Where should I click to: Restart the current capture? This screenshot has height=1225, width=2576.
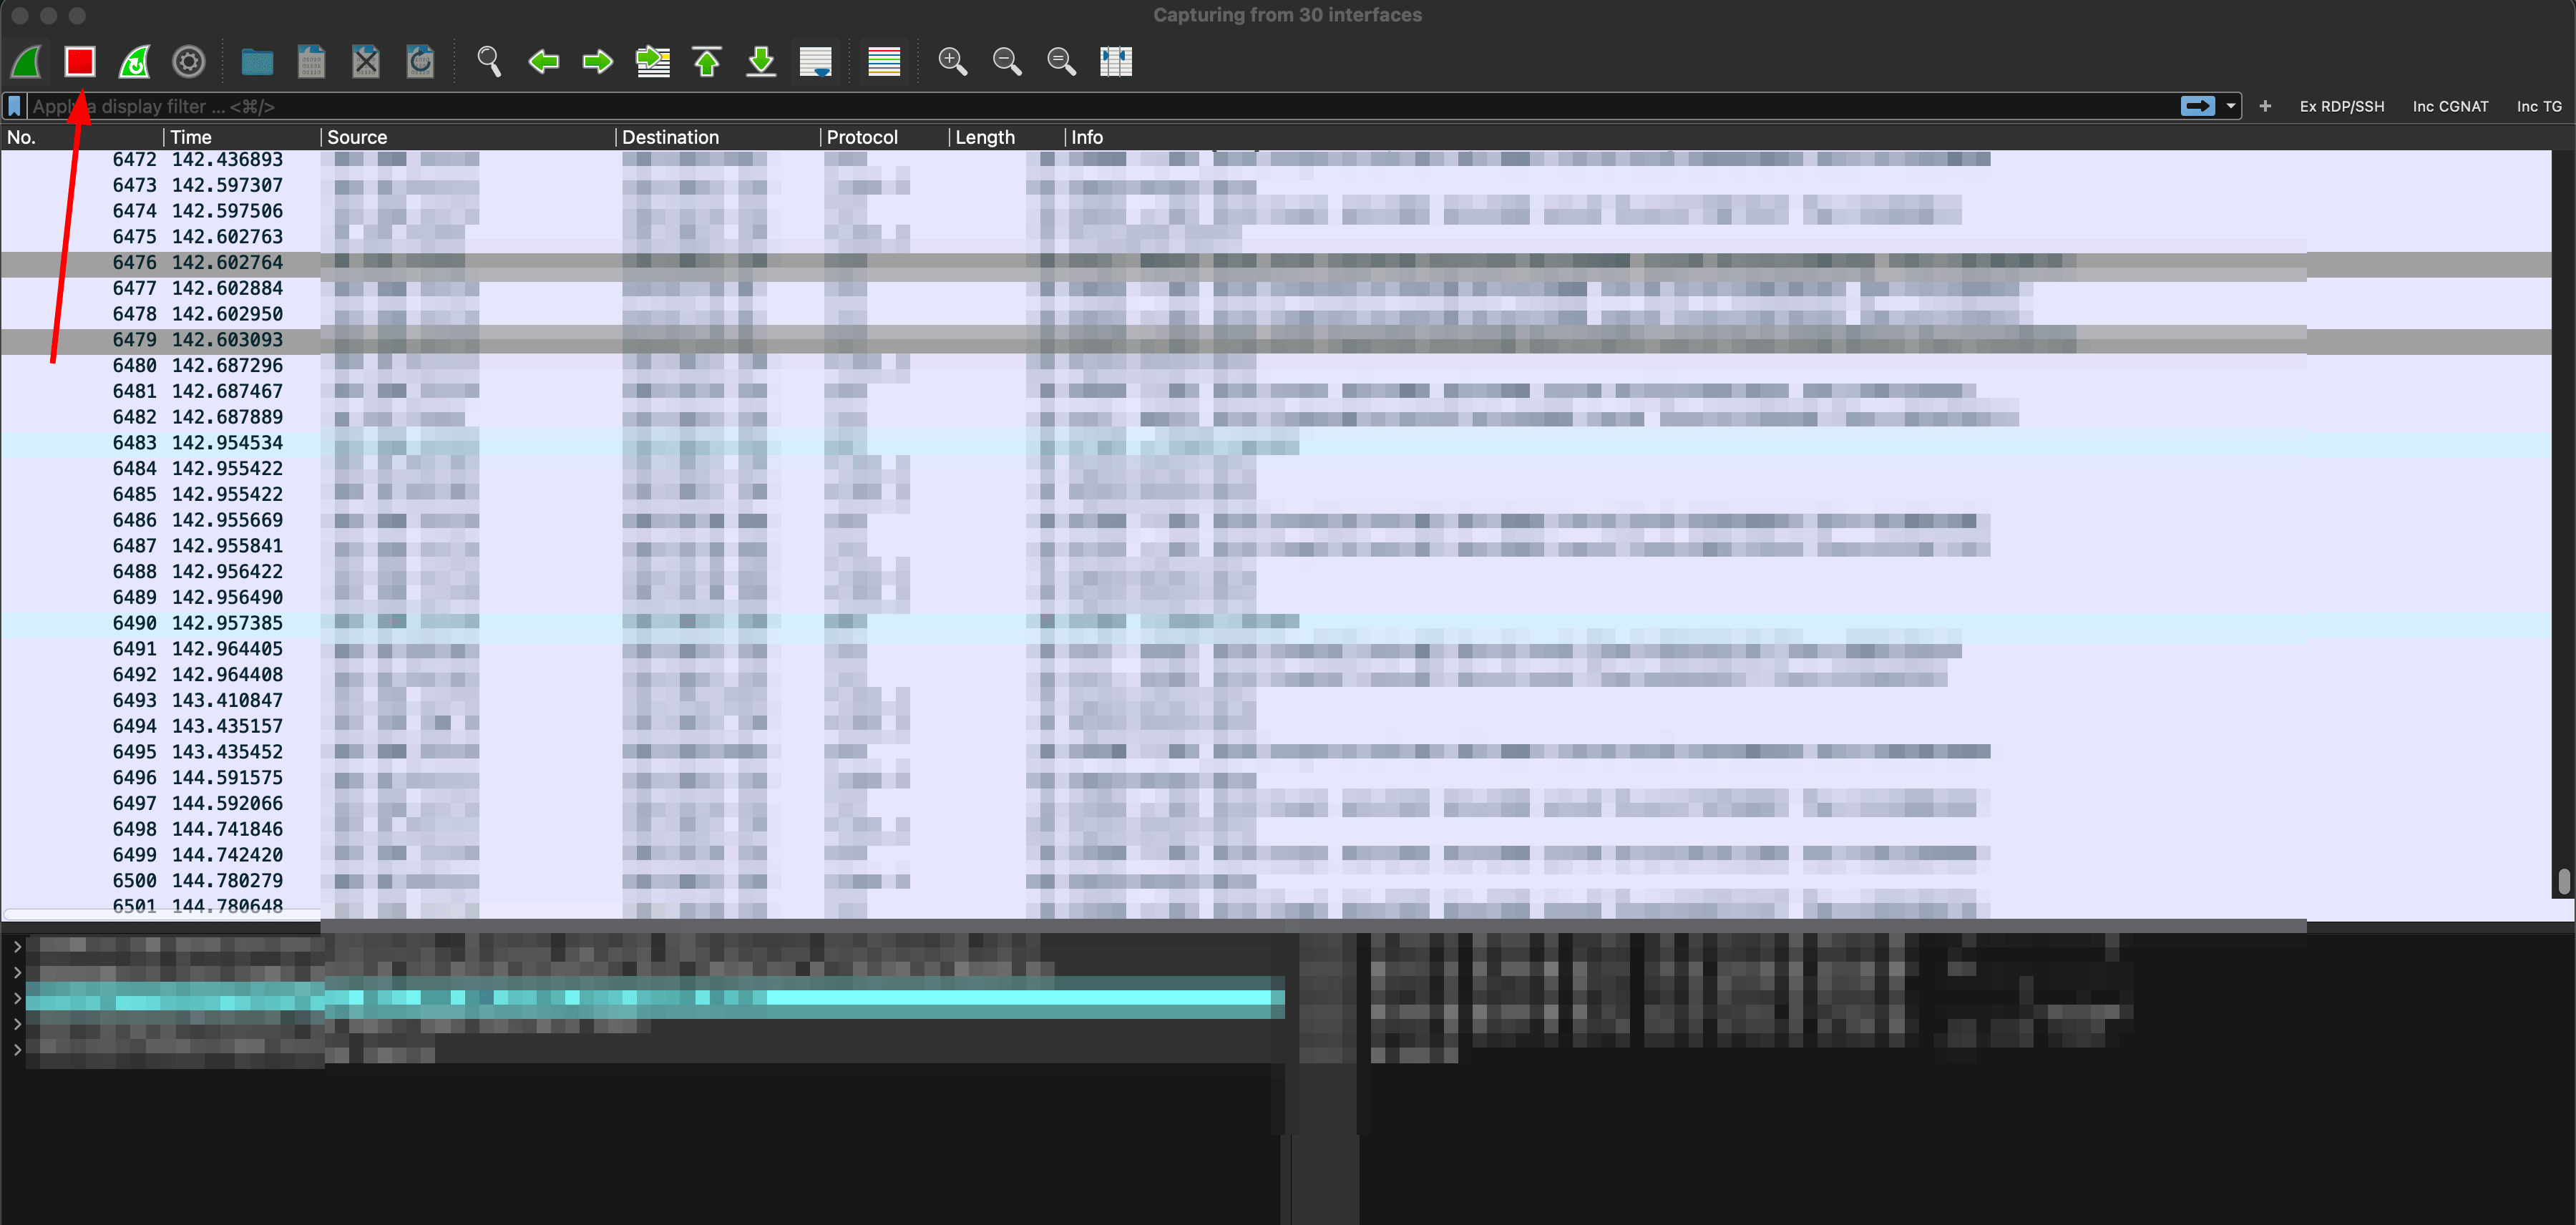point(134,62)
